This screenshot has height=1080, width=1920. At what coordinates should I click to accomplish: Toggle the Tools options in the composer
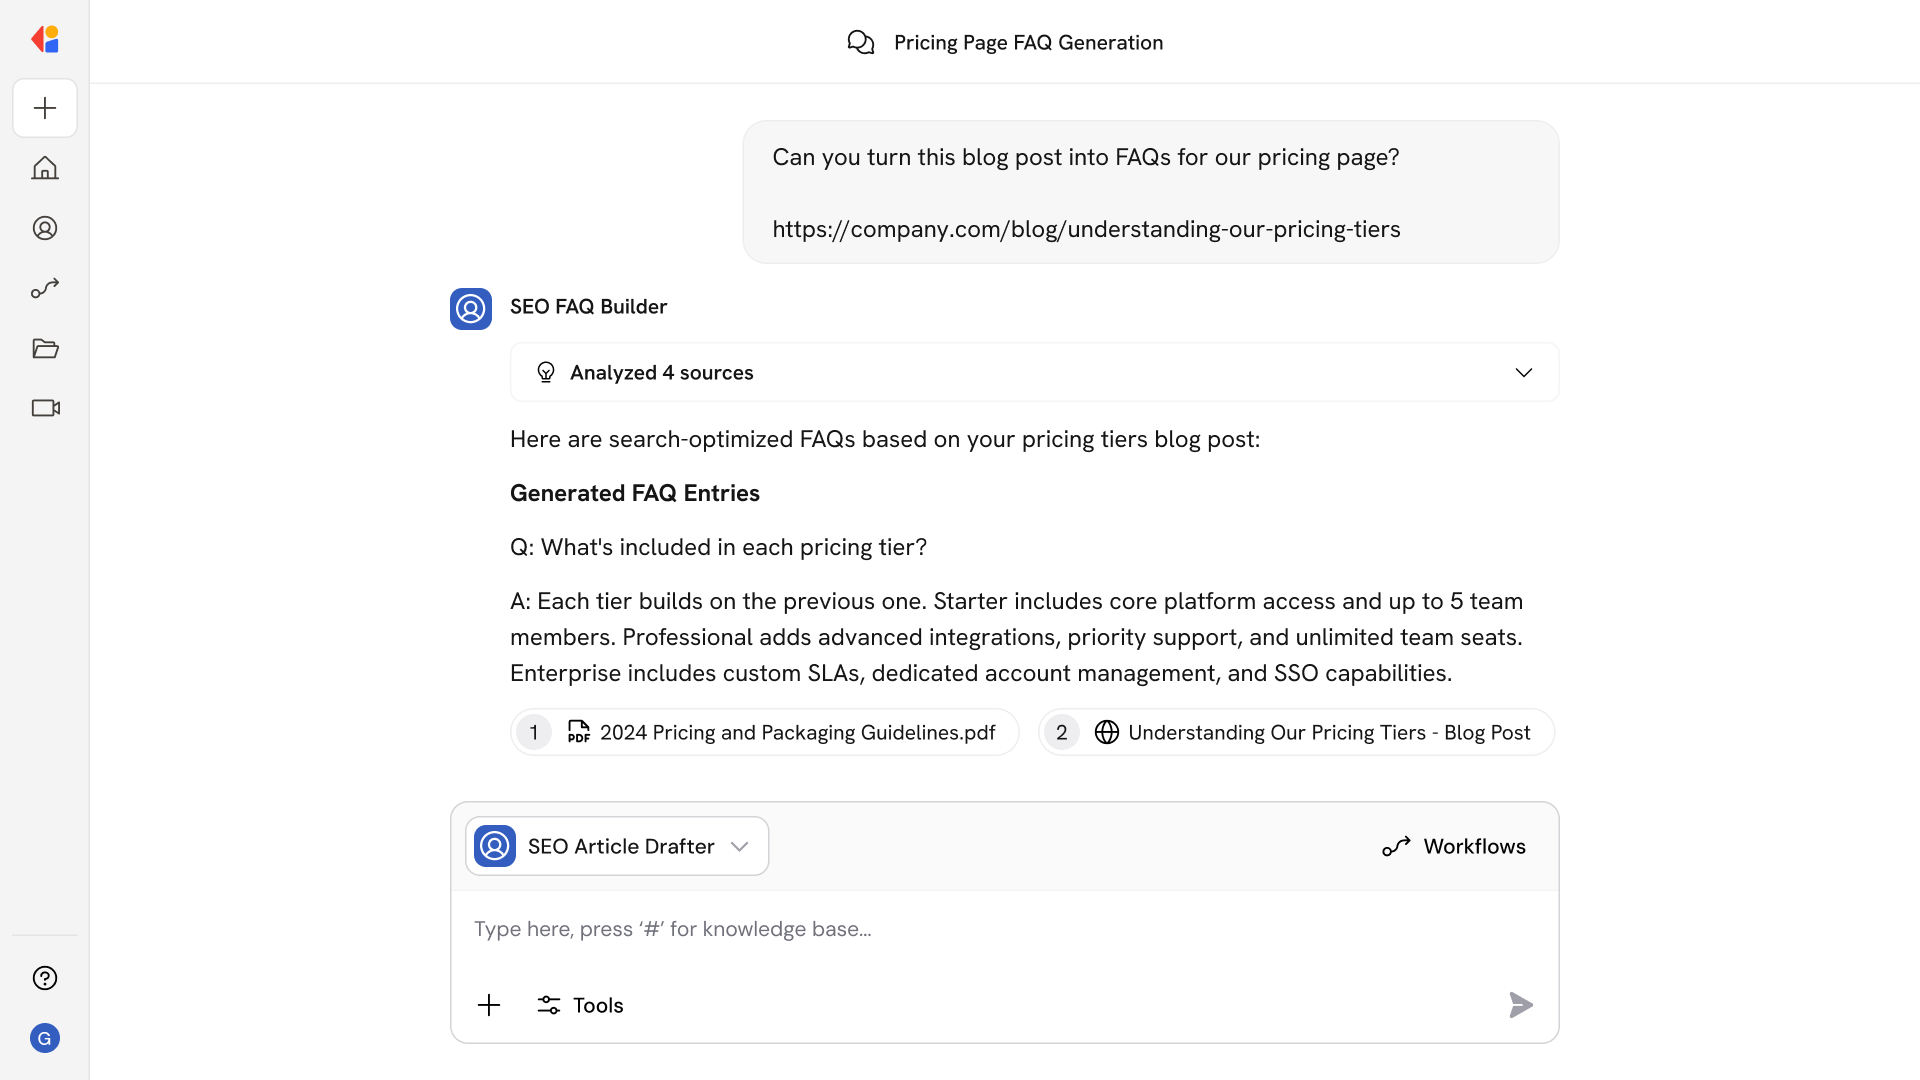point(579,1005)
